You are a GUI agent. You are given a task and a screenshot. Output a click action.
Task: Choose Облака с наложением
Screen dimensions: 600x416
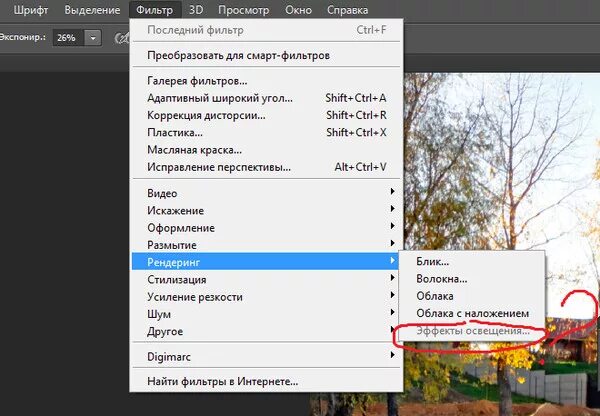[472, 313]
